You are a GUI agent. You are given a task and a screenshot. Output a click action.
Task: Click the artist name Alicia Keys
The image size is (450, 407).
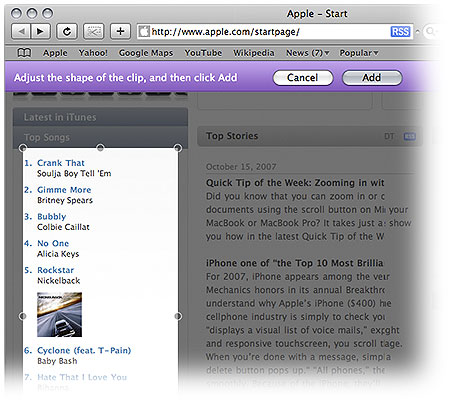pyautogui.click(x=58, y=254)
